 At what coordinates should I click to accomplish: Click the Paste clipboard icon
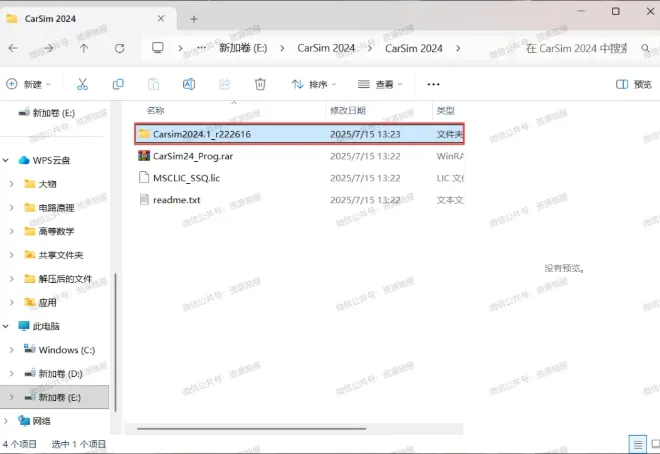(x=154, y=84)
